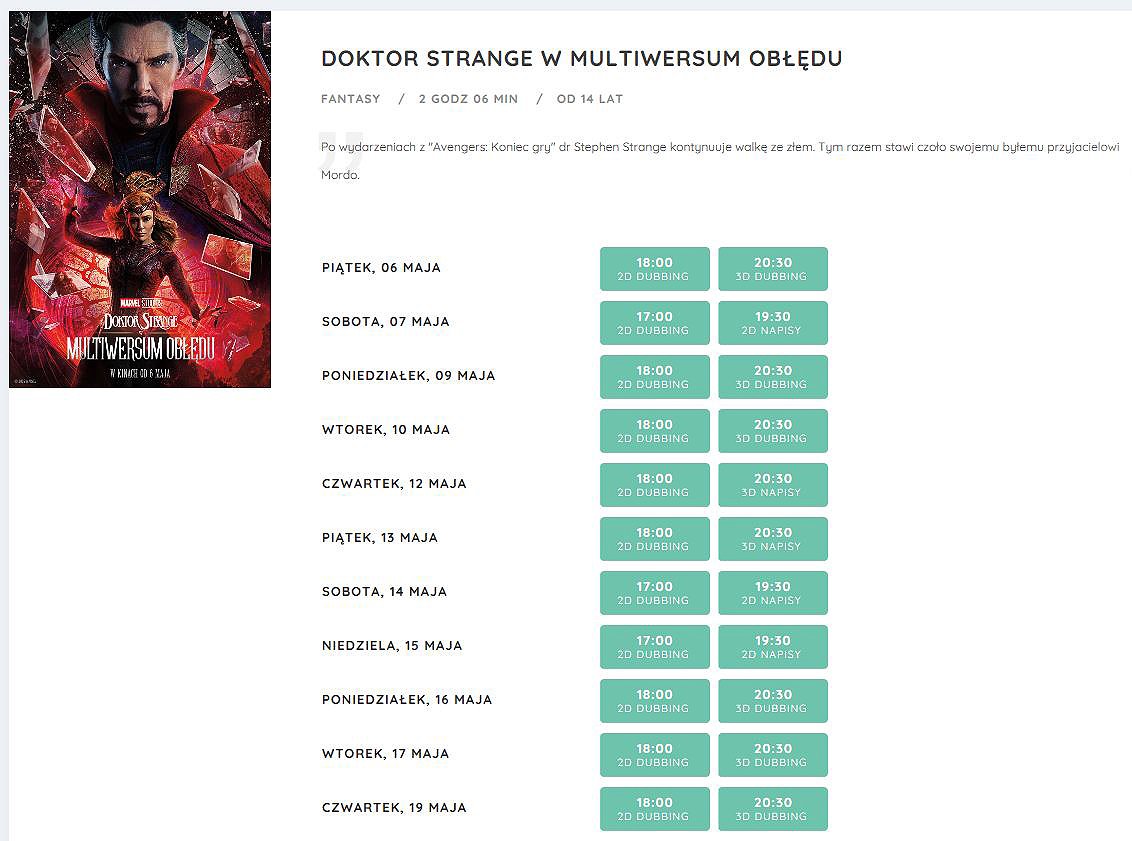1132x841 pixels.
Task: Book Monday 09 May 20:30 3D dubbing
Action: coord(772,377)
